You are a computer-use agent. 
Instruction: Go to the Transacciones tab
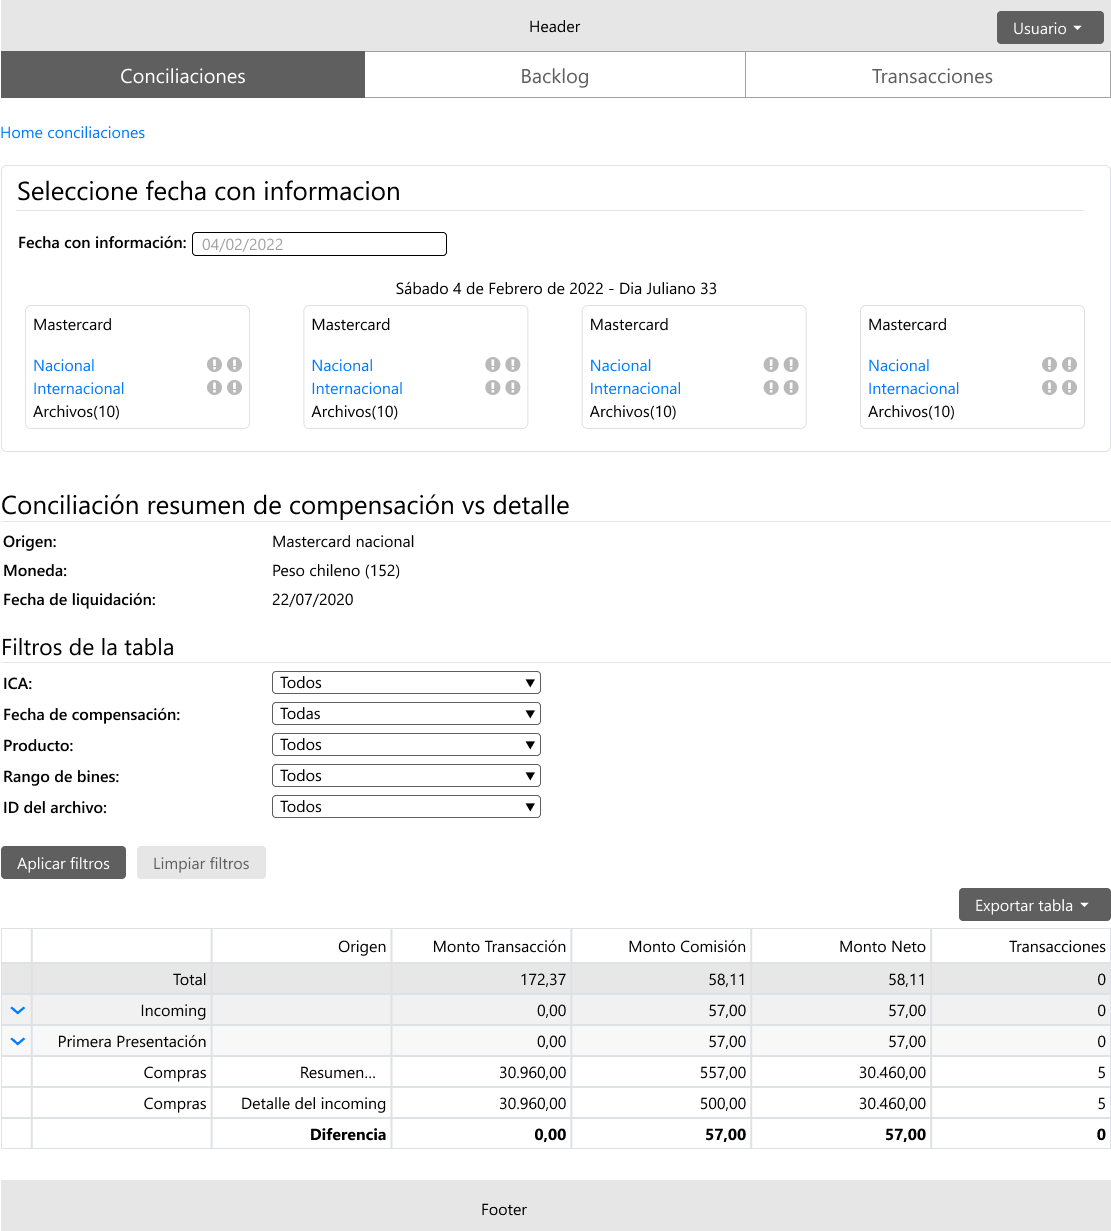(931, 76)
